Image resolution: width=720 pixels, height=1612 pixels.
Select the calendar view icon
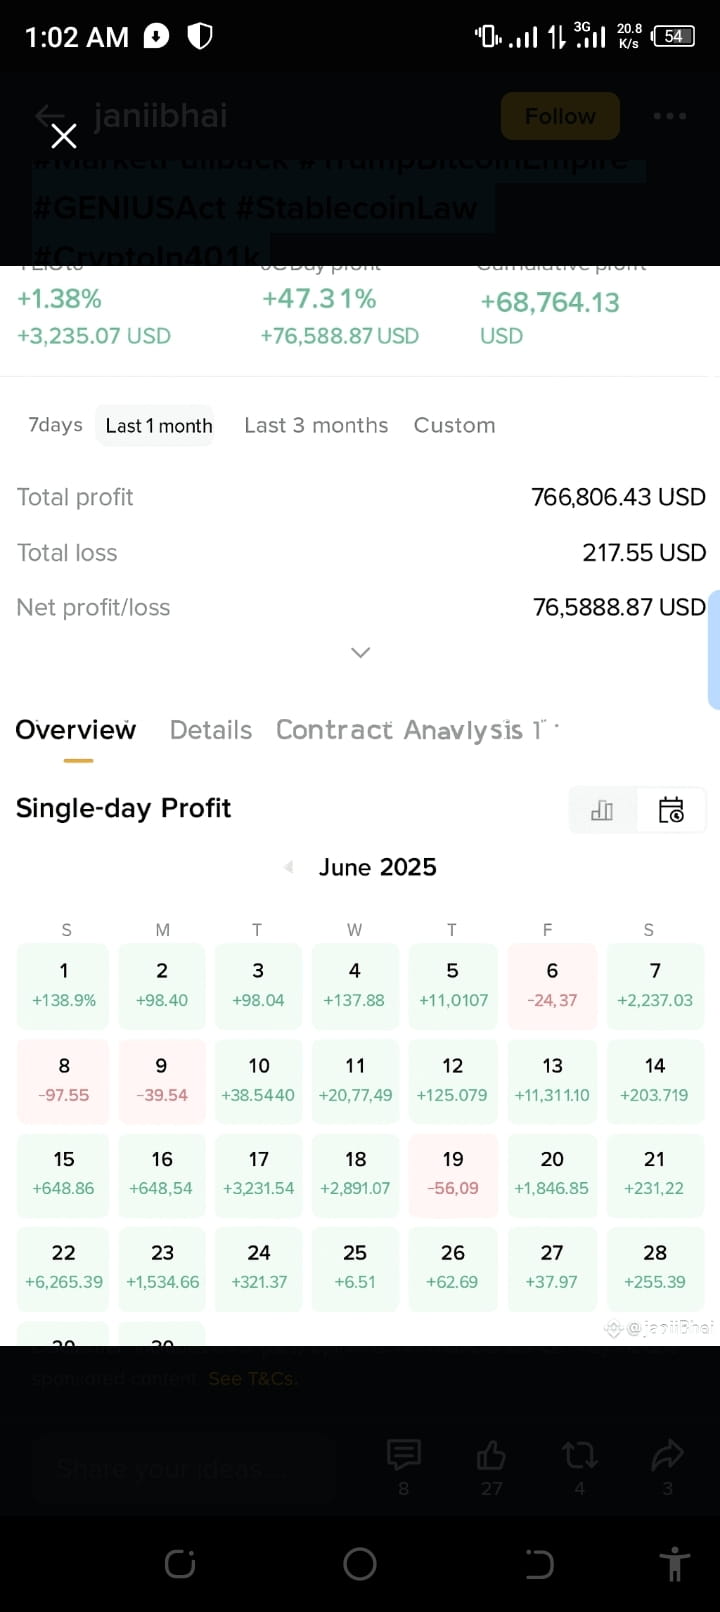(671, 810)
